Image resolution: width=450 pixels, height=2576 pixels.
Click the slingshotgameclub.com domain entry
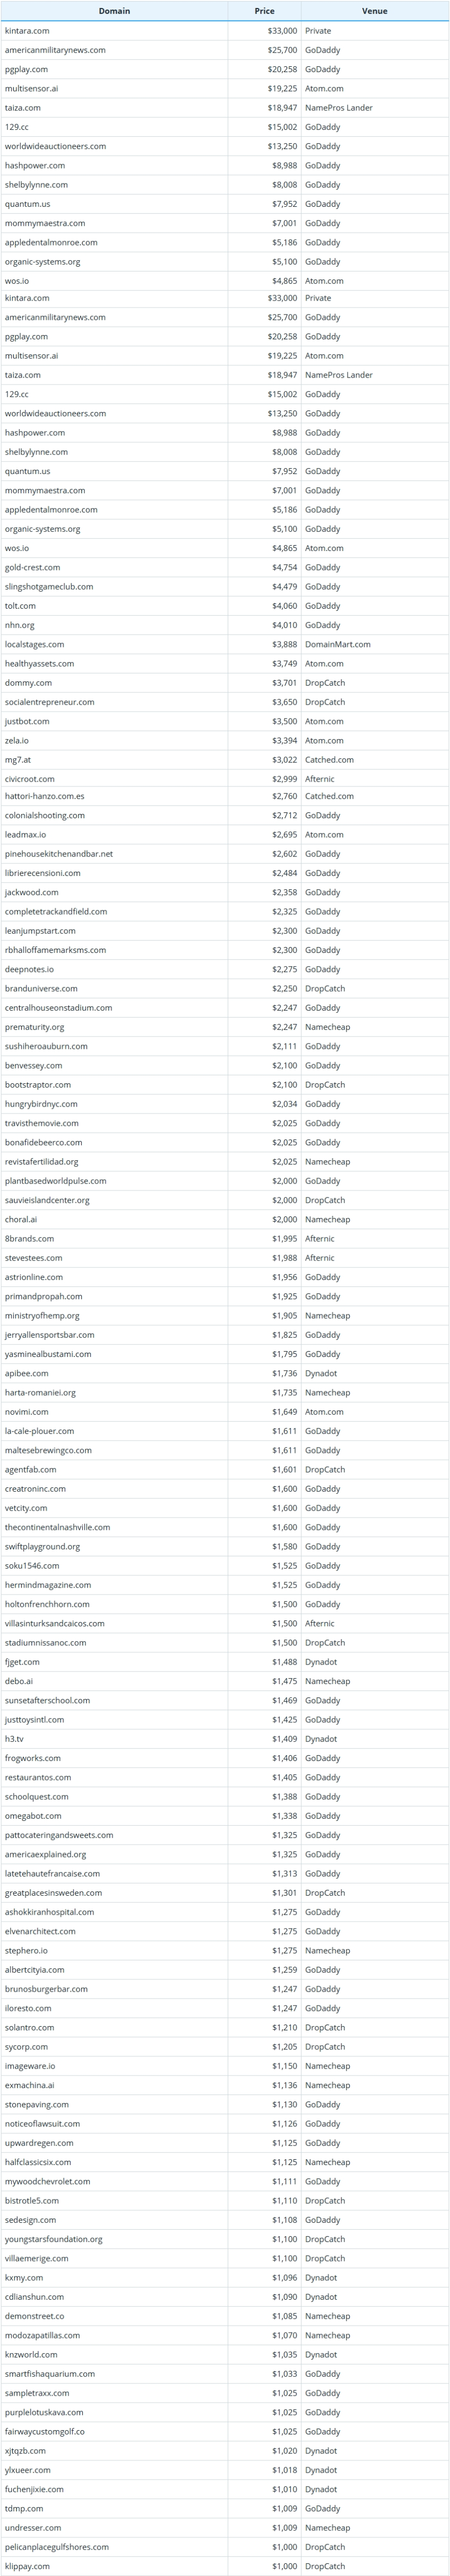pyautogui.click(x=49, y=586)
